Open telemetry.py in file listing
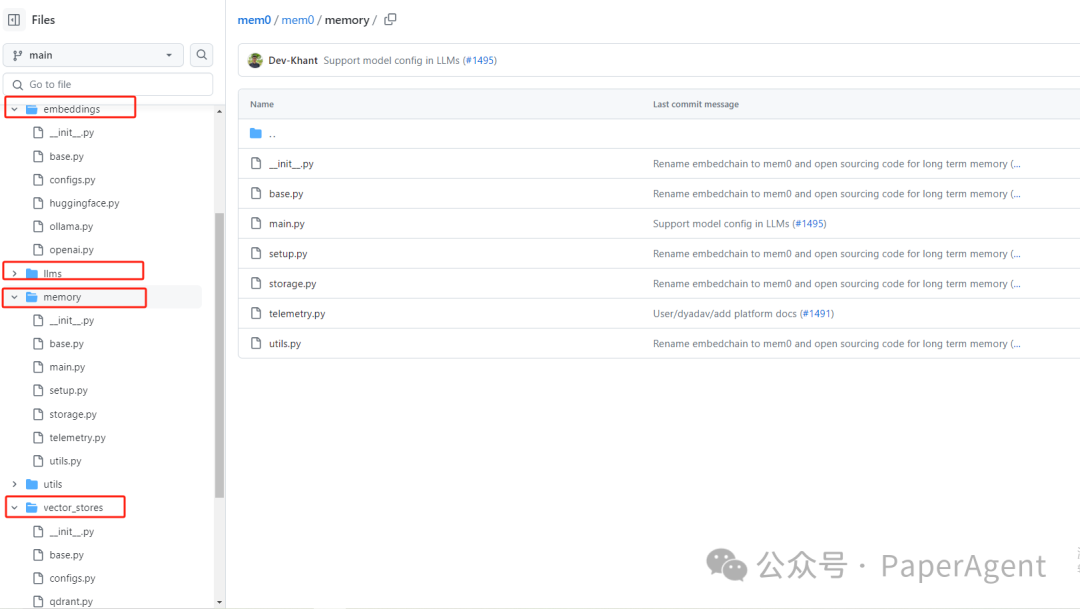 (297, 313)
